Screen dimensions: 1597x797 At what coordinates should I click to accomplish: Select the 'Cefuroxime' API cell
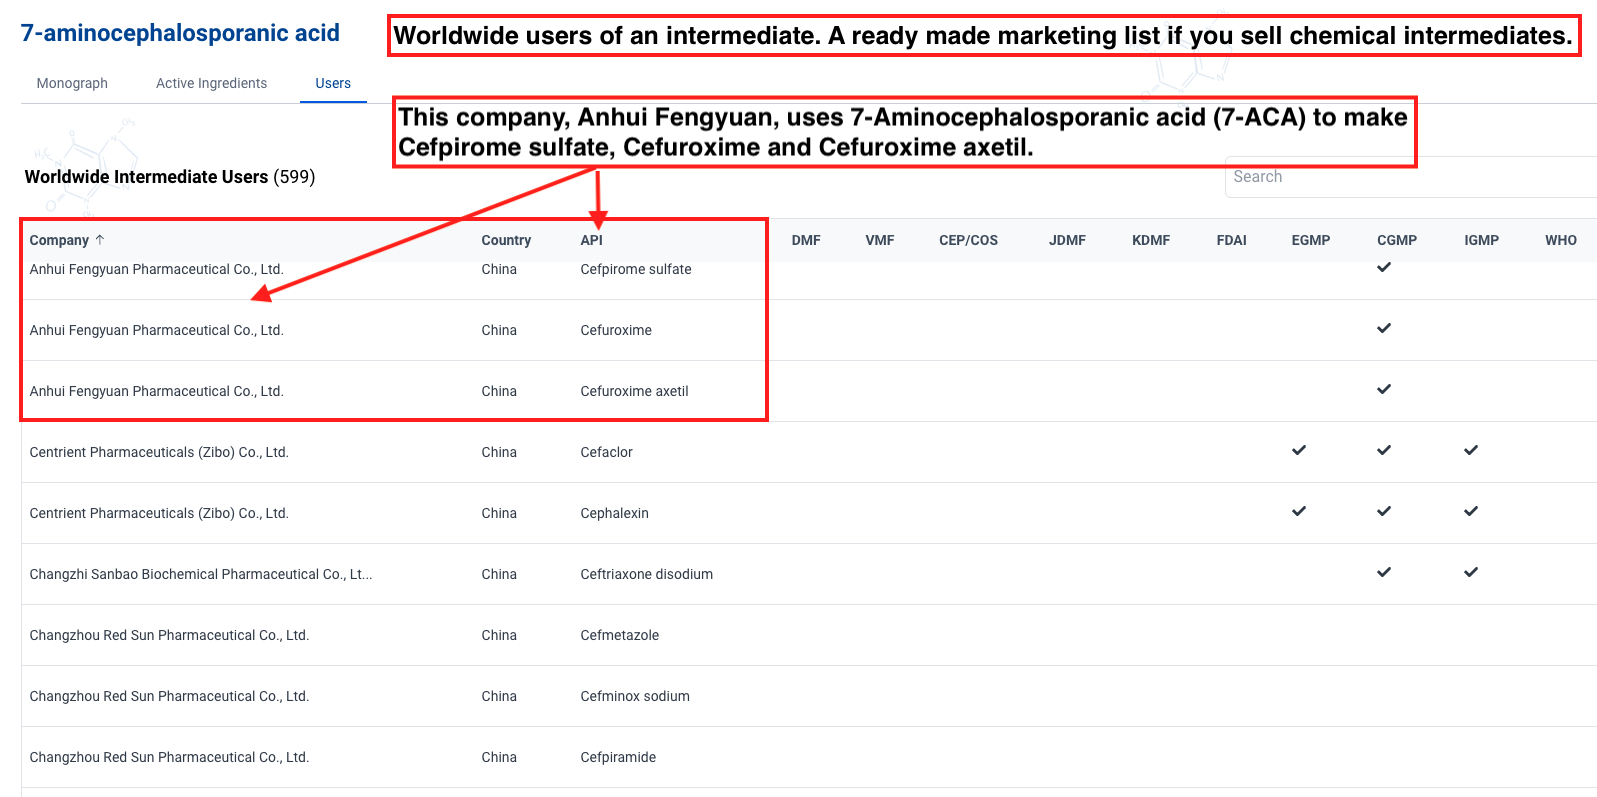pyautogui.click(x=616, y=330)
